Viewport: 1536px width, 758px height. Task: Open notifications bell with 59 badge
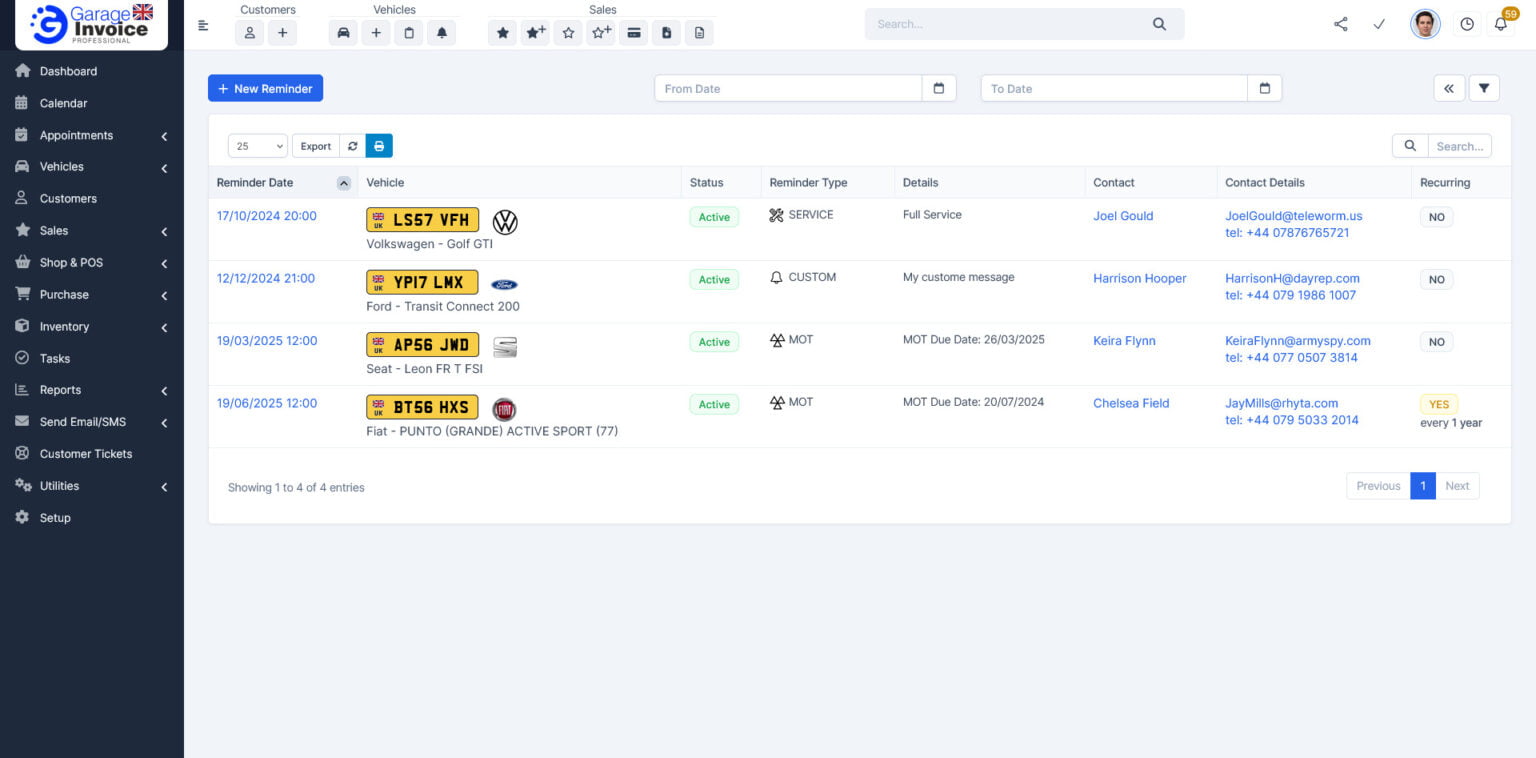(1500, 24)
